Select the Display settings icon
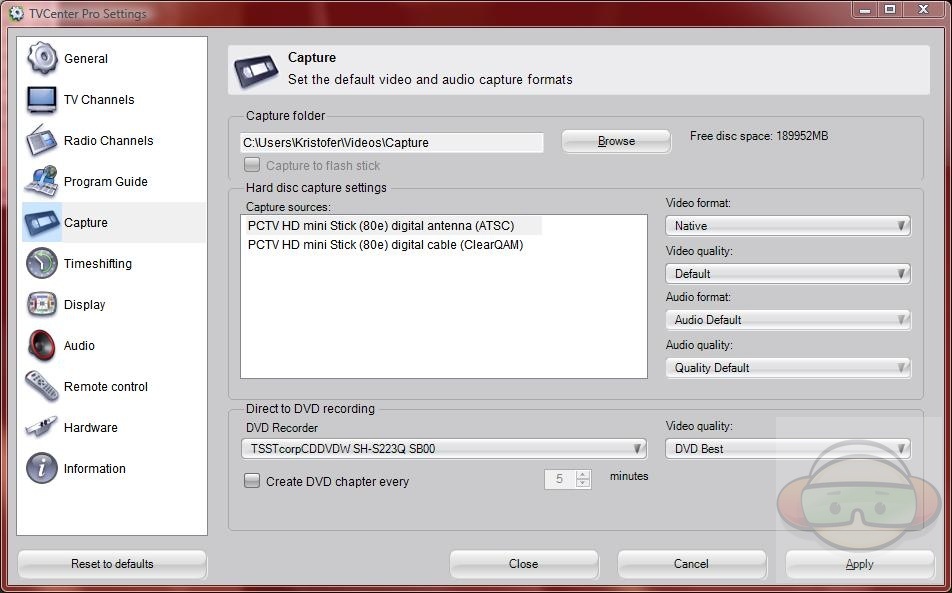The height and width of the screenshot is (593, 952). (42, 304)
